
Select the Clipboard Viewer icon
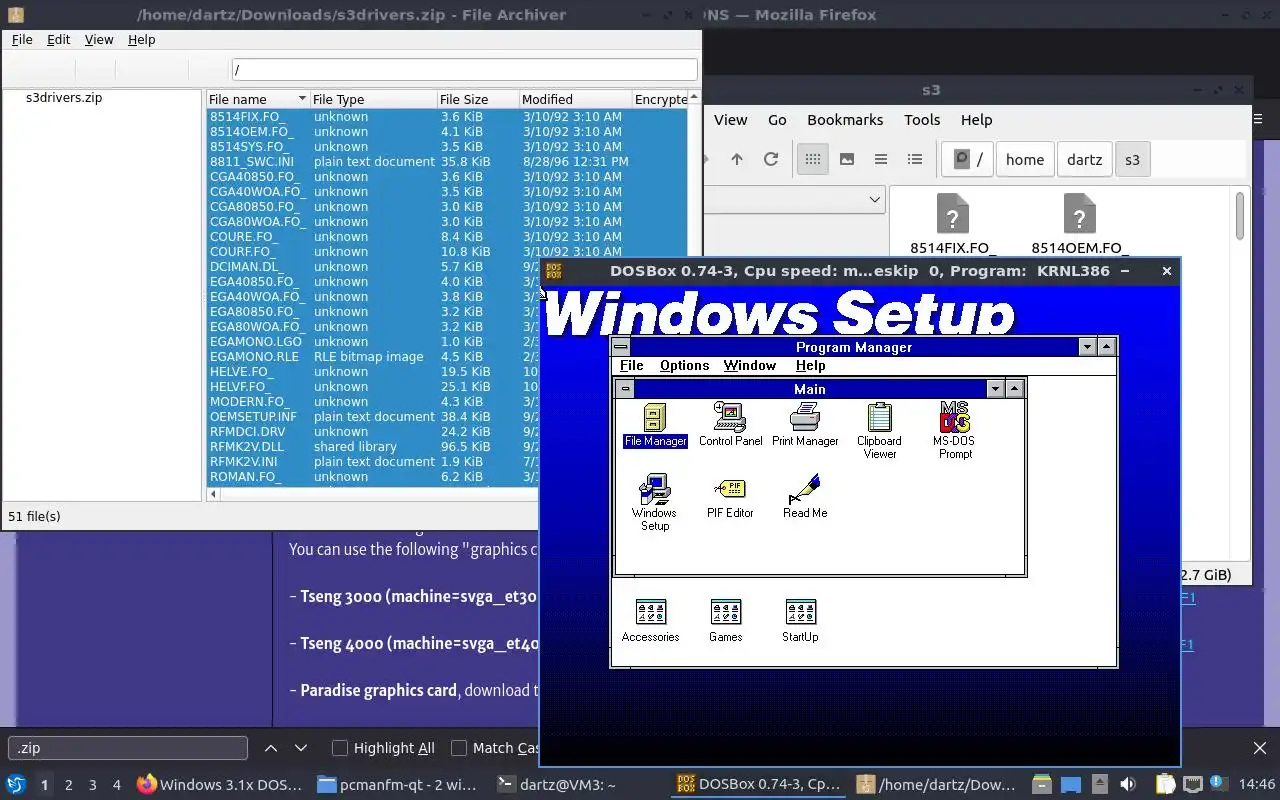pyautogui.click(x=880, y=431)
